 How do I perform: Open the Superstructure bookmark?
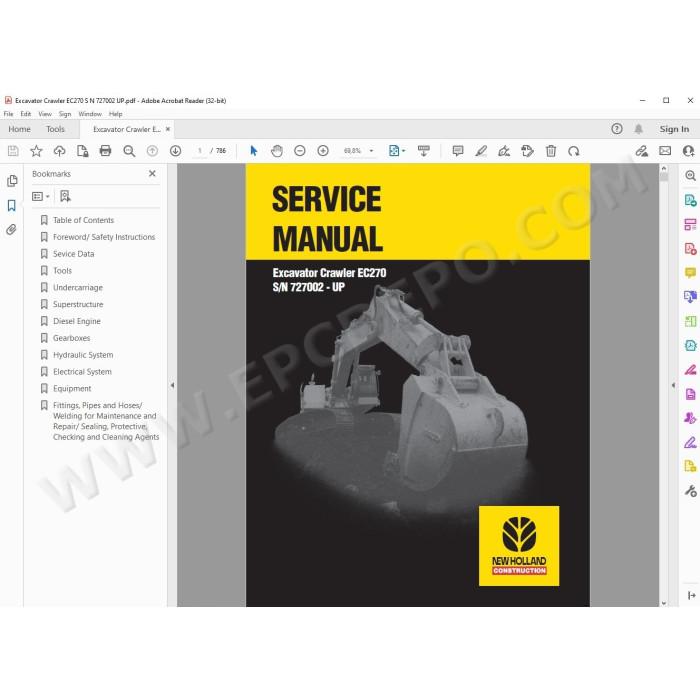(x=78, y=304)
